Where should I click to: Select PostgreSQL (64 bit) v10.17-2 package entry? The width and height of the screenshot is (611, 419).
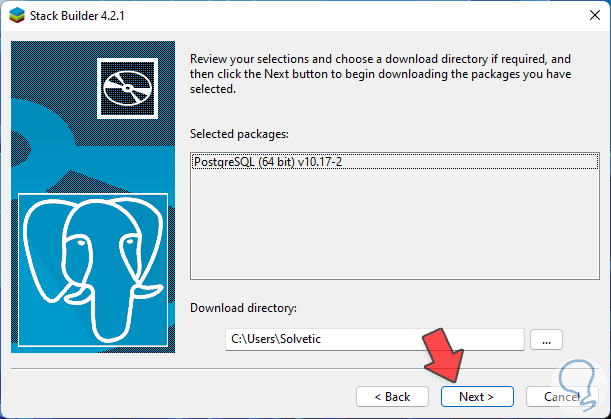click(x=259, y=159)
